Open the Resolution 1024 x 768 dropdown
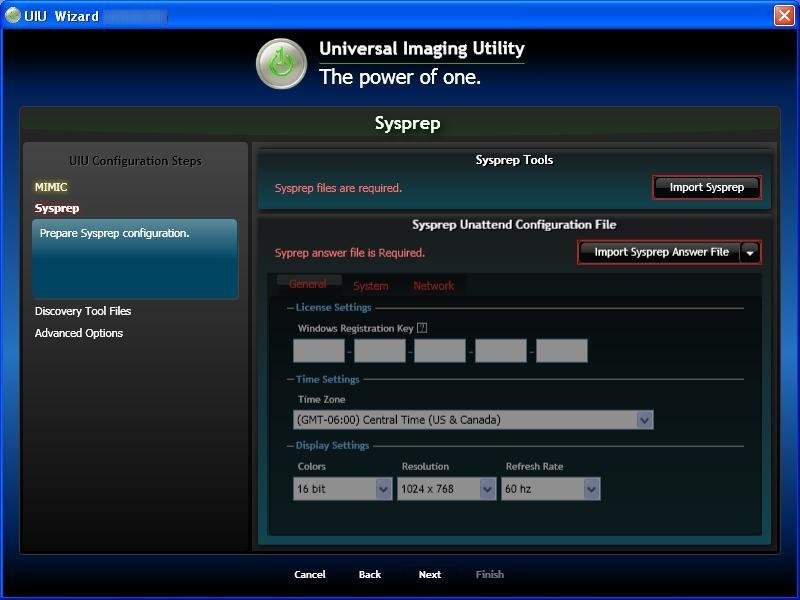Screen dimensions: 800x600 tap(446, 489)
